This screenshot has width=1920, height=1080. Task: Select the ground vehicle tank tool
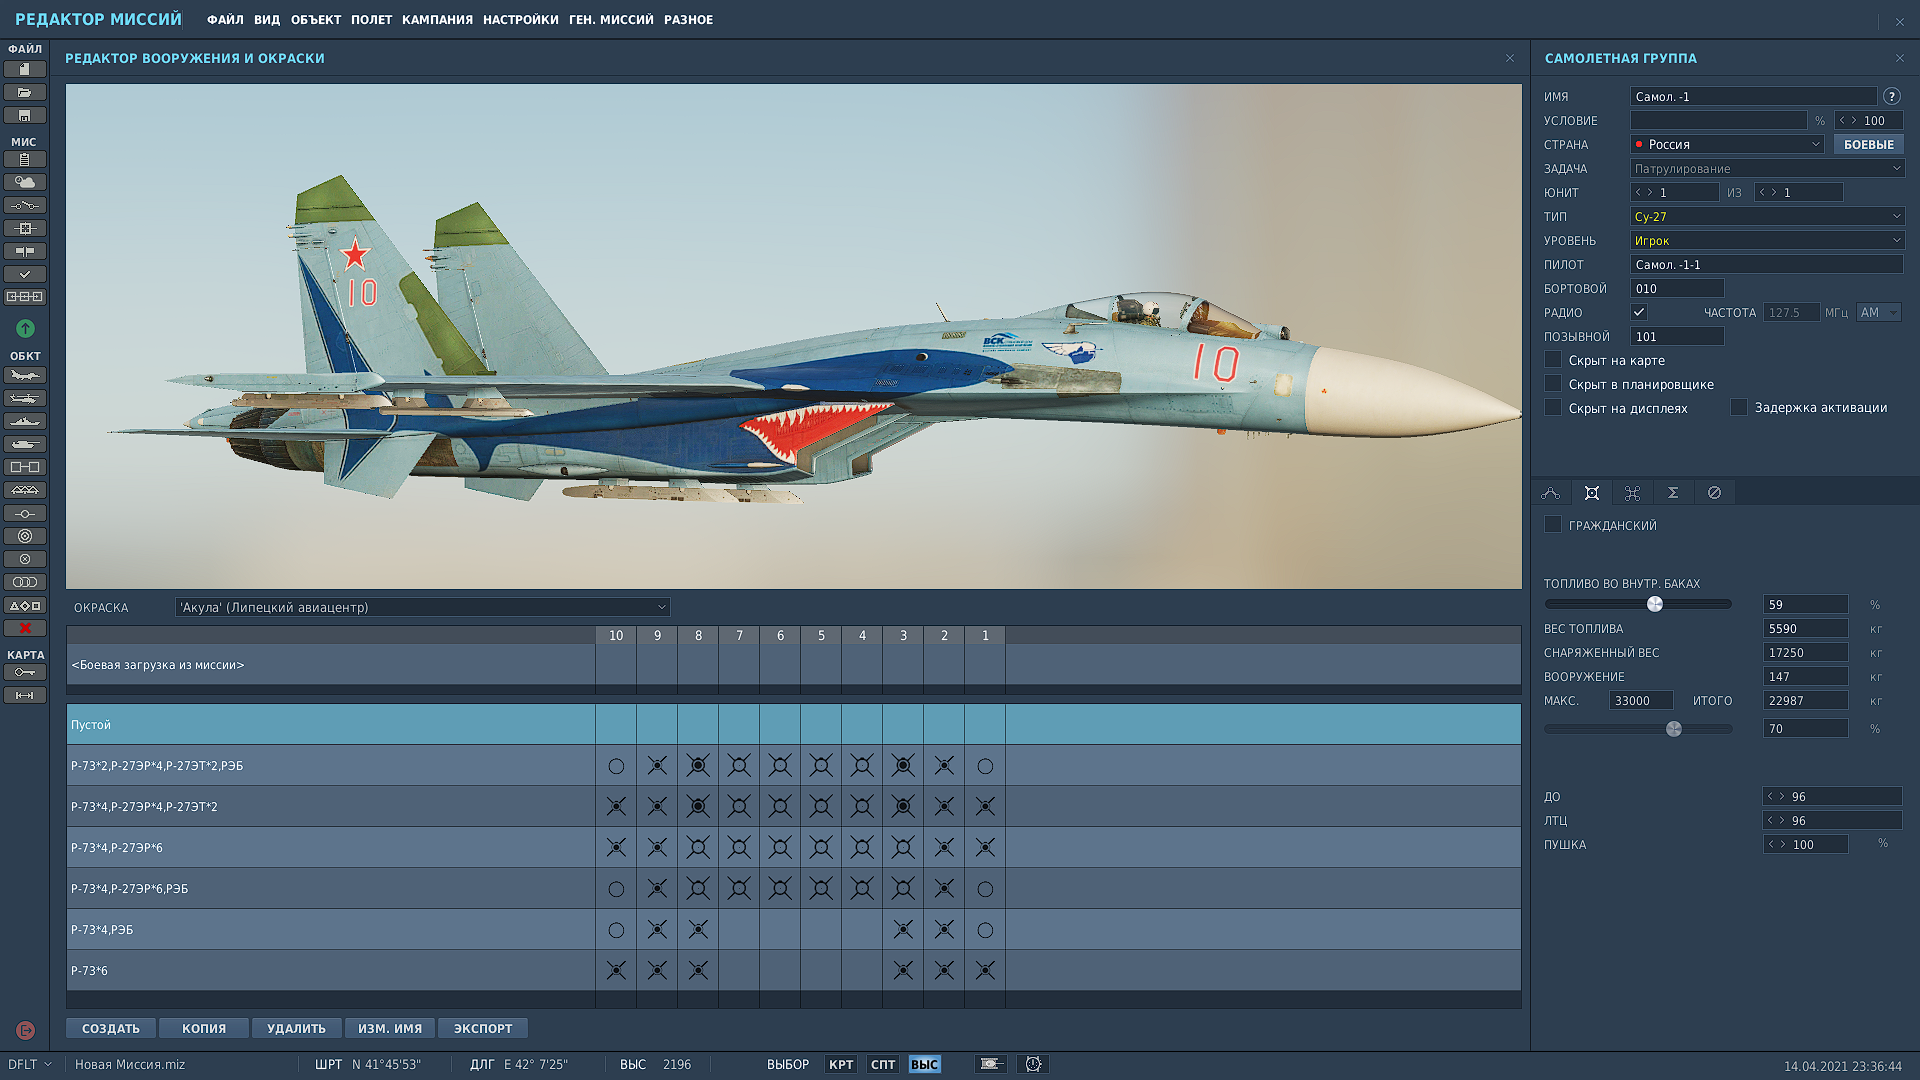[x=25, y=444]
